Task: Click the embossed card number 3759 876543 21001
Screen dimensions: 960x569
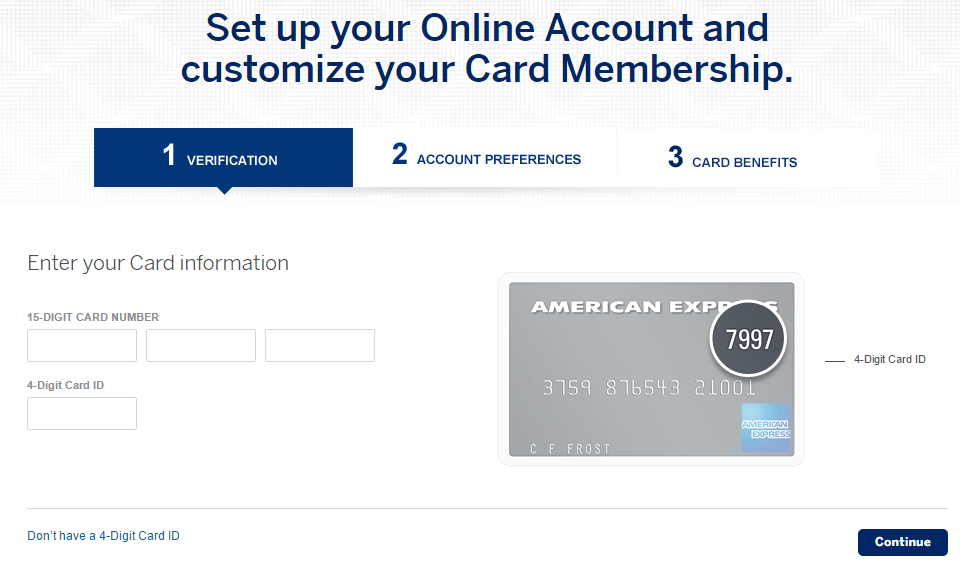Action: (x=649, y=388)
